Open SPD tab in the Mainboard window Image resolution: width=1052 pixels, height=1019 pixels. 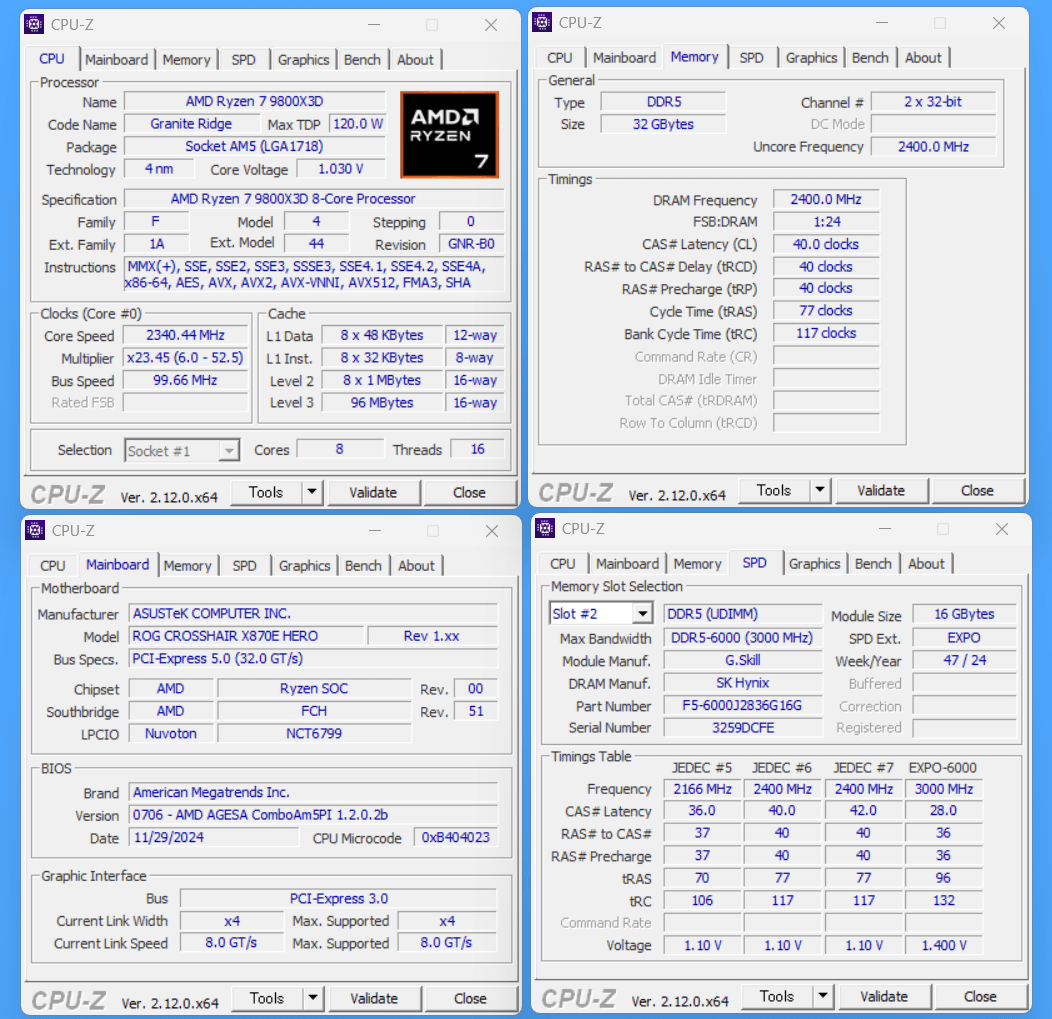tap(244, 565)
